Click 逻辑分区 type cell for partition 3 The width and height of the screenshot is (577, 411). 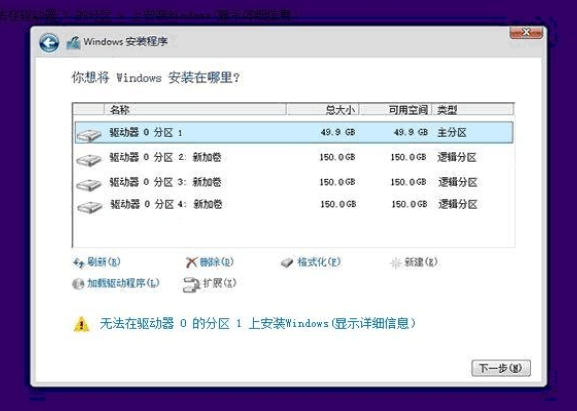click(x=457, y=182)
